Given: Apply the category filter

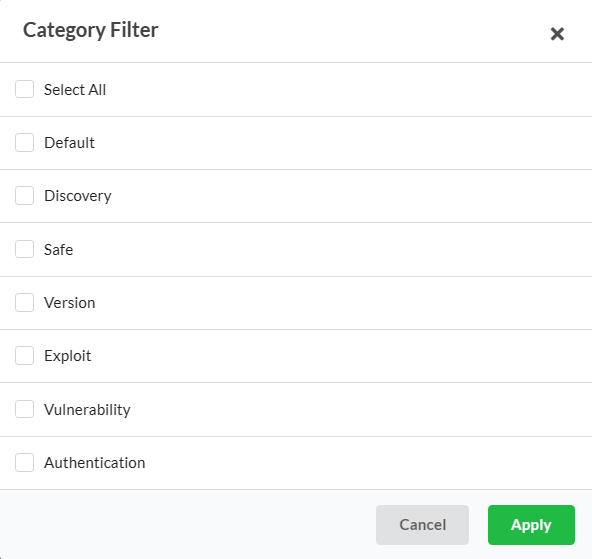Looking at the screenshot, I should (531, 525).
